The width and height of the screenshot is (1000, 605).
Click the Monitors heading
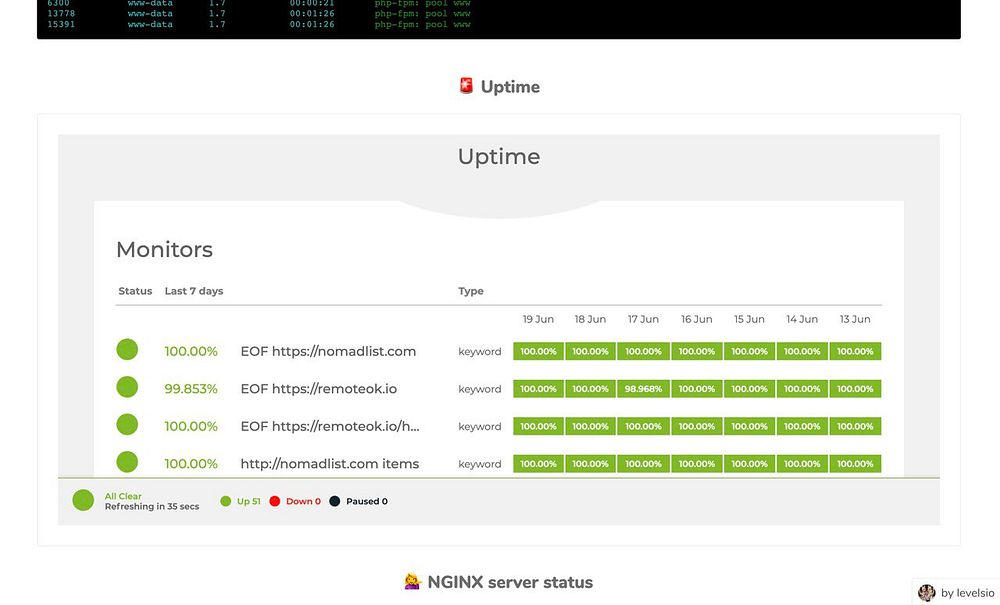(165, 249)
